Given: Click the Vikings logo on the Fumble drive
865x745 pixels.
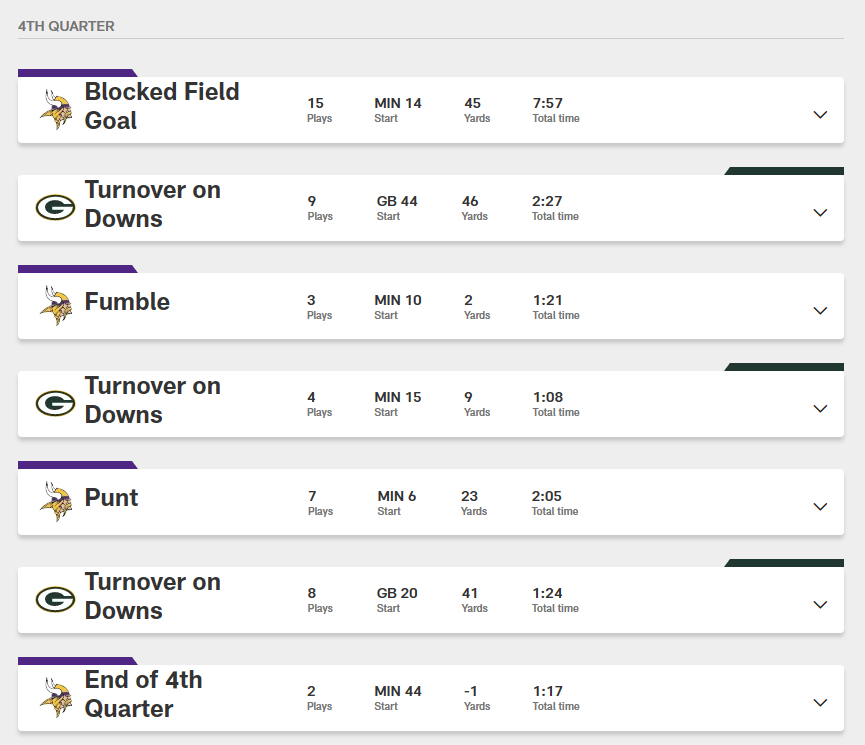Looking at the screenshot, I should click(56, 306).
